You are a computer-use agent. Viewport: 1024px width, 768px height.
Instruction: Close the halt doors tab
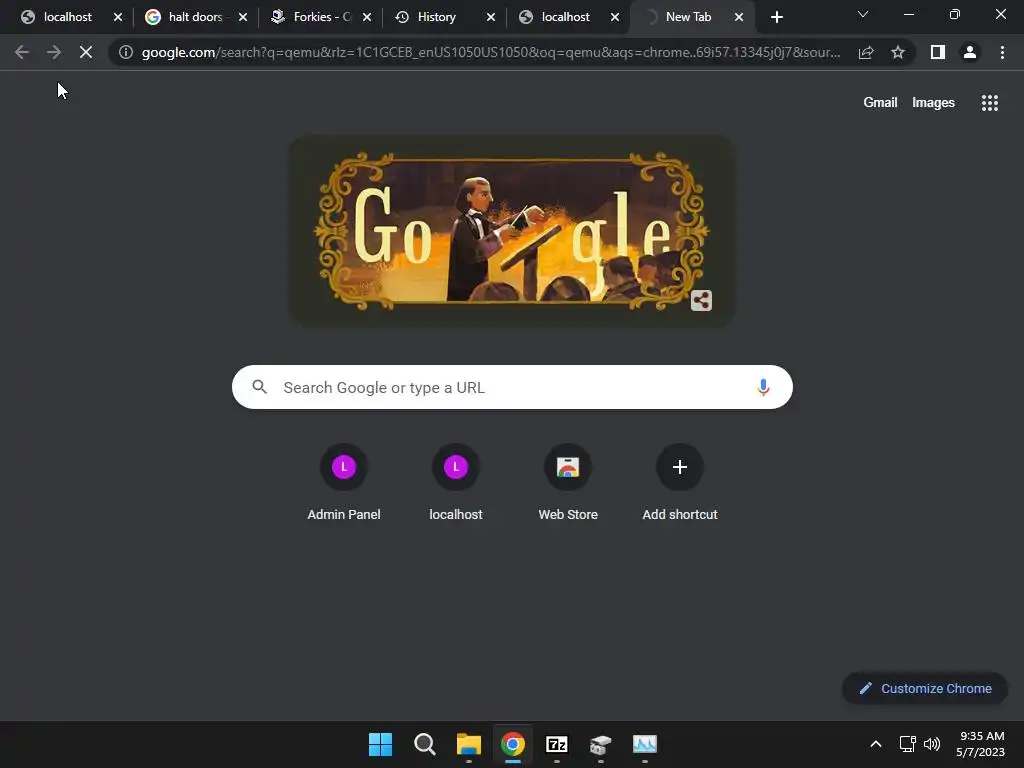point(242,17)
